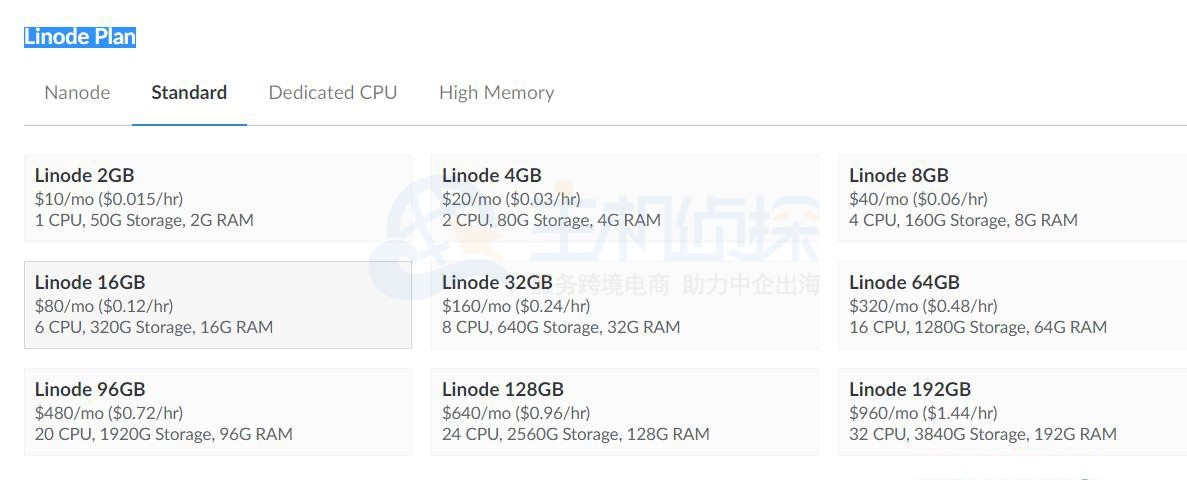The width and height of the screenshot is (1187, 480).
Task: Click the 16 CPU, 1280G Storage specs
Action: click(x=977, y=327)
